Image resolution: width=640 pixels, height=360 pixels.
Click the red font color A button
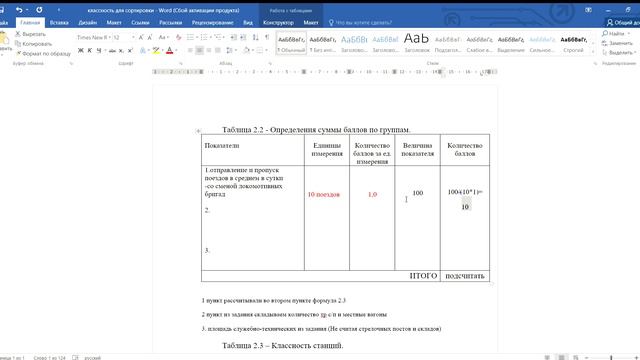click(169, 50)
